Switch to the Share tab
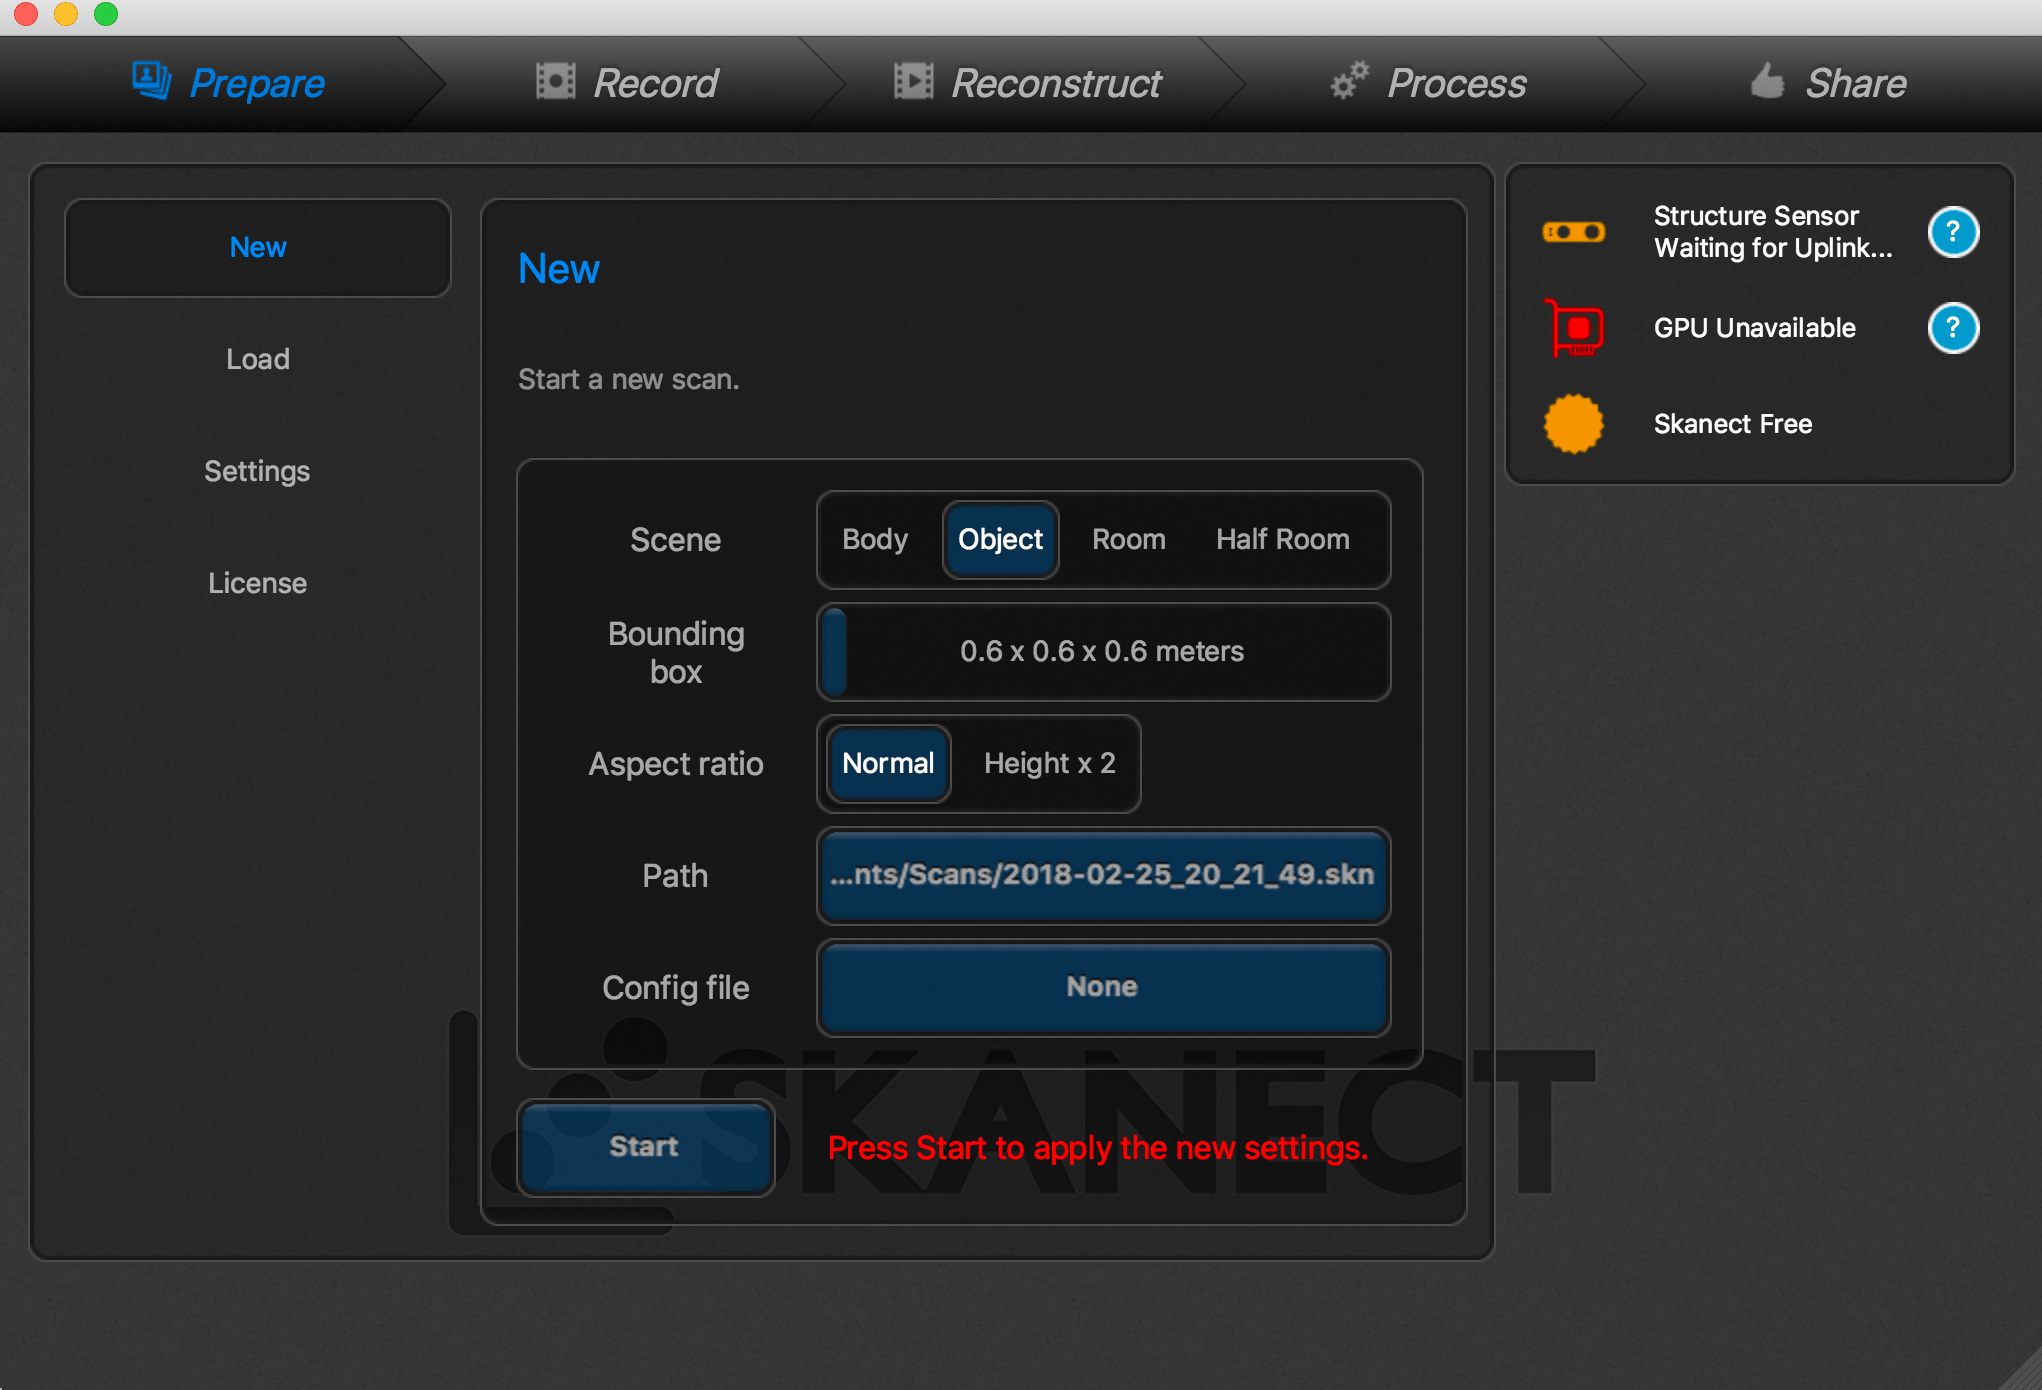 coord(1830,83)
